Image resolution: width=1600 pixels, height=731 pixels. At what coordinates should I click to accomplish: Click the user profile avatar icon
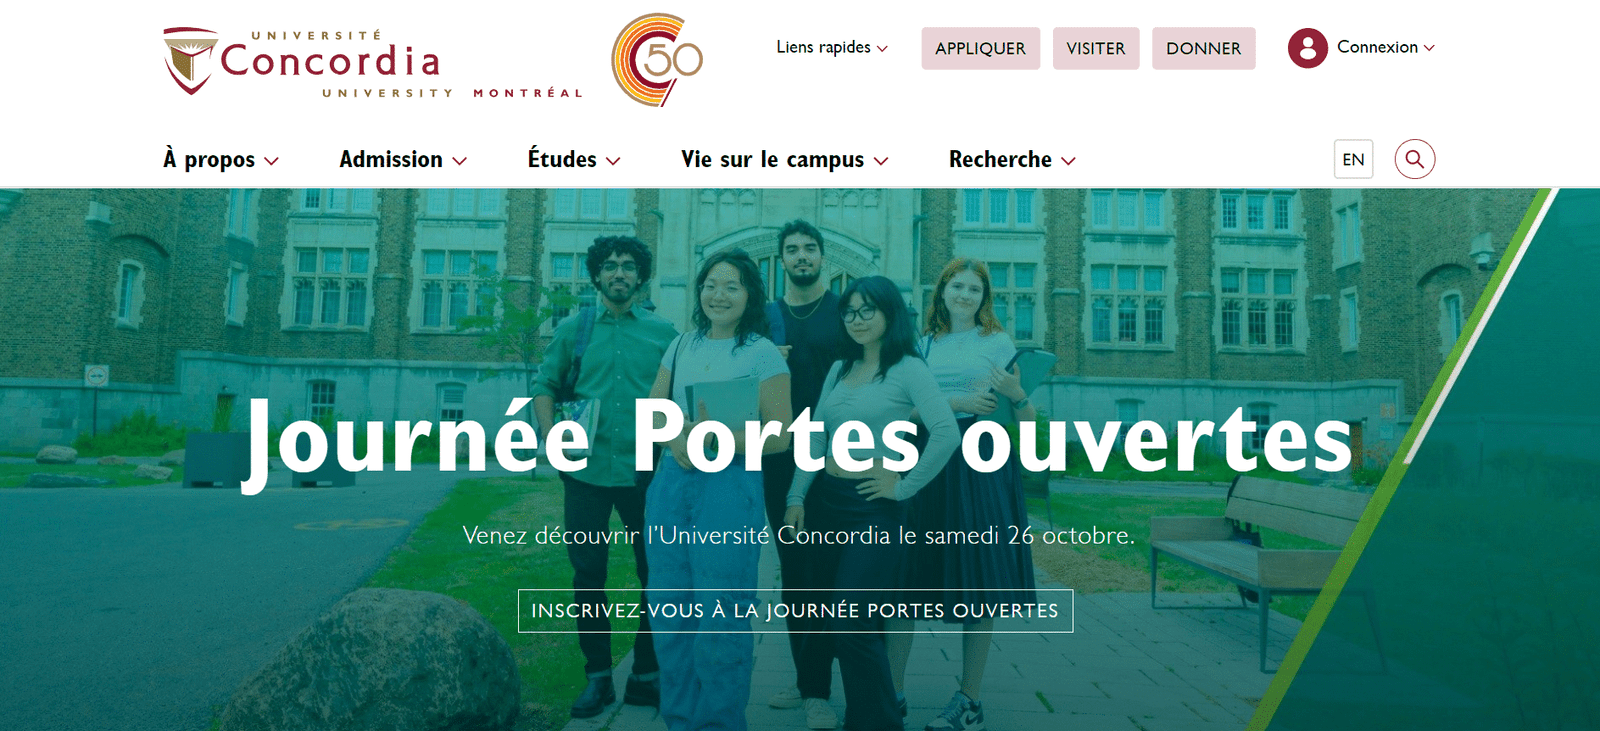tap(1307, 48)
